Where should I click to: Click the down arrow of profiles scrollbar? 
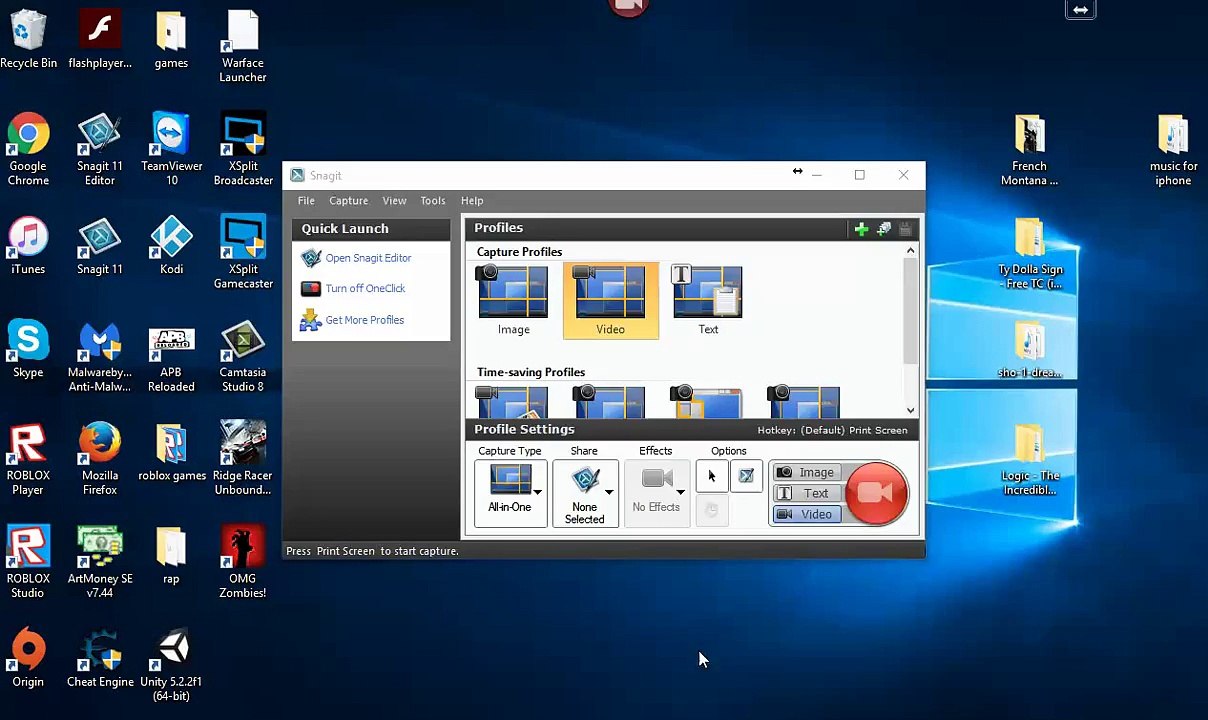point(910,410)
